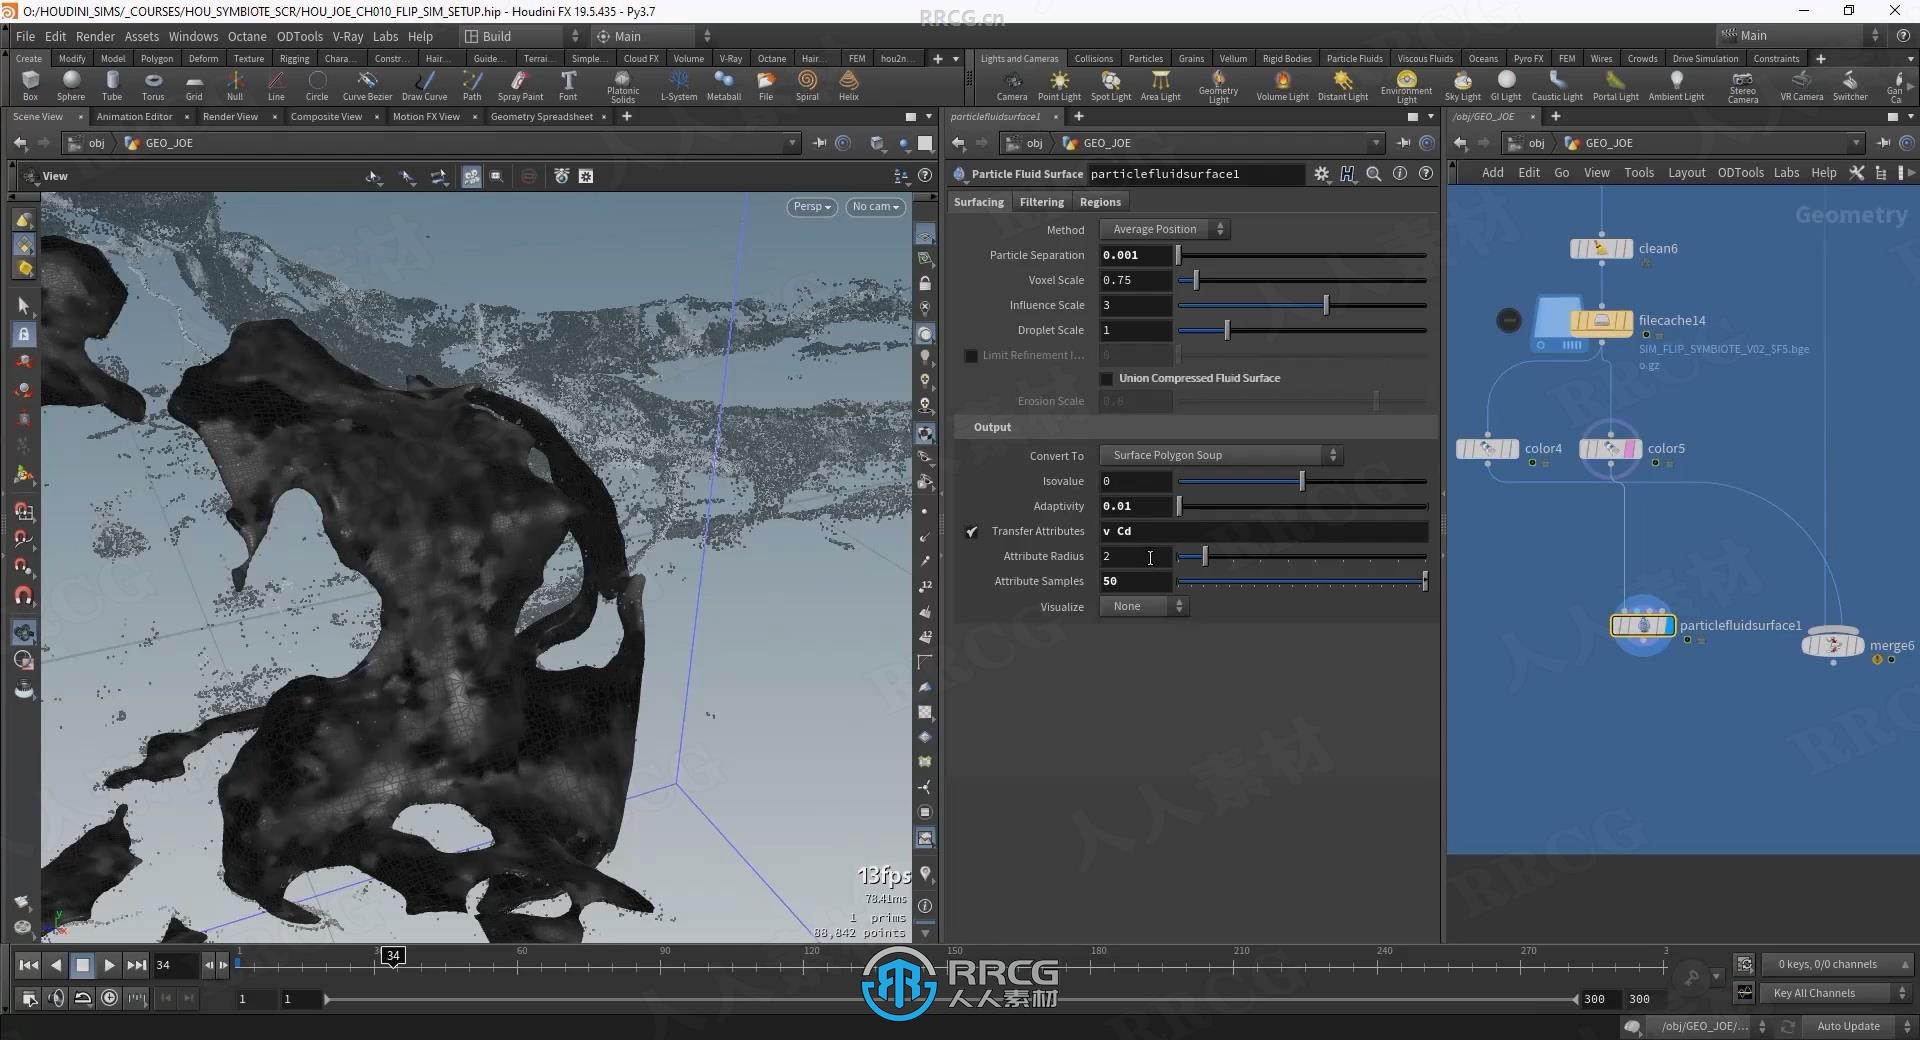Click the Particle Separation value field

(x=1135, y=256)
